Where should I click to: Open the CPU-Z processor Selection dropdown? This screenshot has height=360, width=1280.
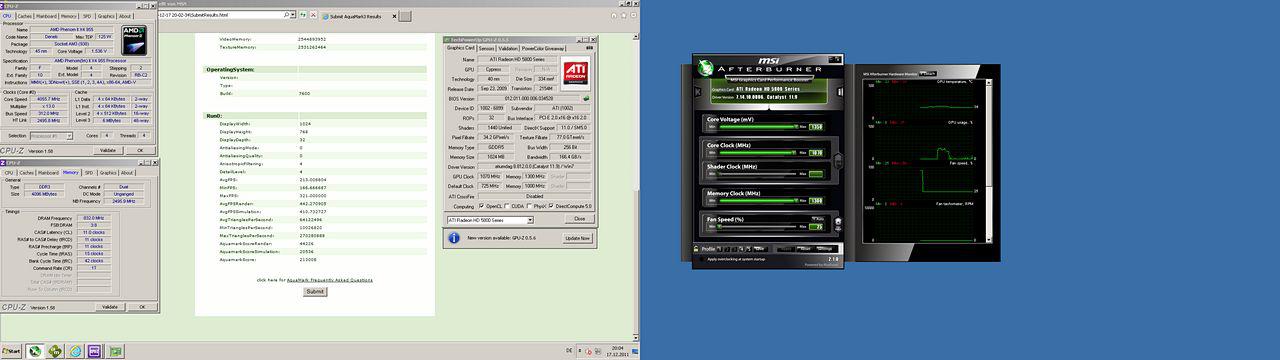tap(51, 136)
